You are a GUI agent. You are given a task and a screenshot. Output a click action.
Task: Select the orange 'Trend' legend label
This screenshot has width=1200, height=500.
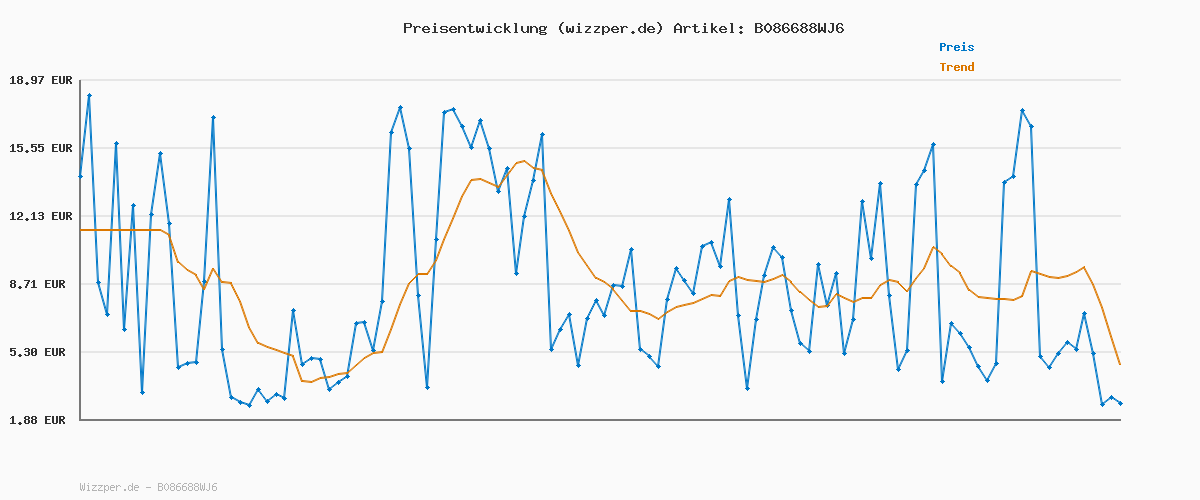tap(956, 67)
